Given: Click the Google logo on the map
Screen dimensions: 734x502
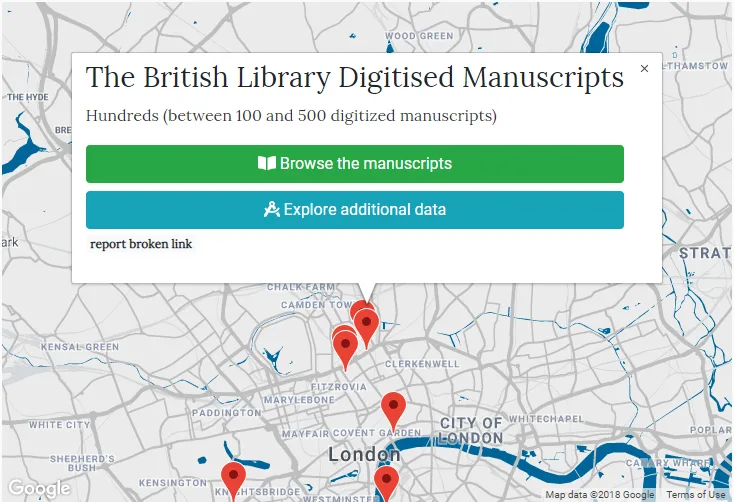Looking at the screenshot, I should [x=39, y=488].
